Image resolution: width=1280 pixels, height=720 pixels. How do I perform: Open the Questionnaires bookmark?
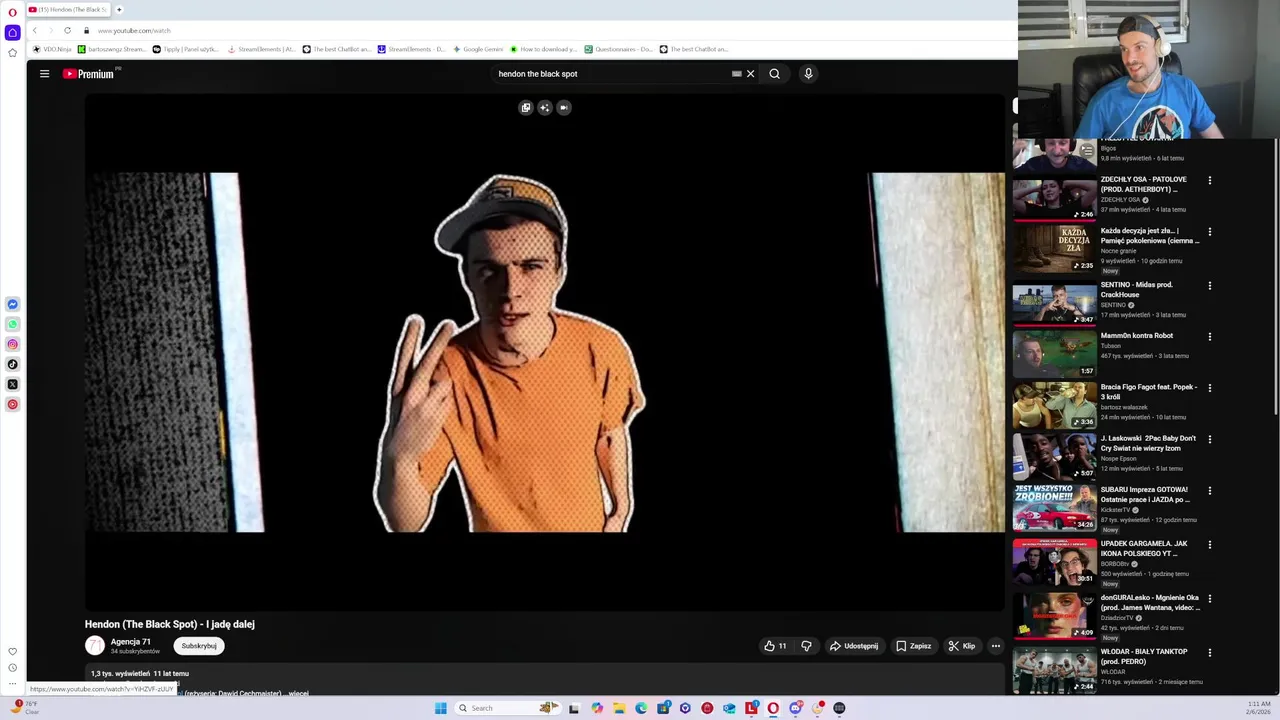(618, 49)
